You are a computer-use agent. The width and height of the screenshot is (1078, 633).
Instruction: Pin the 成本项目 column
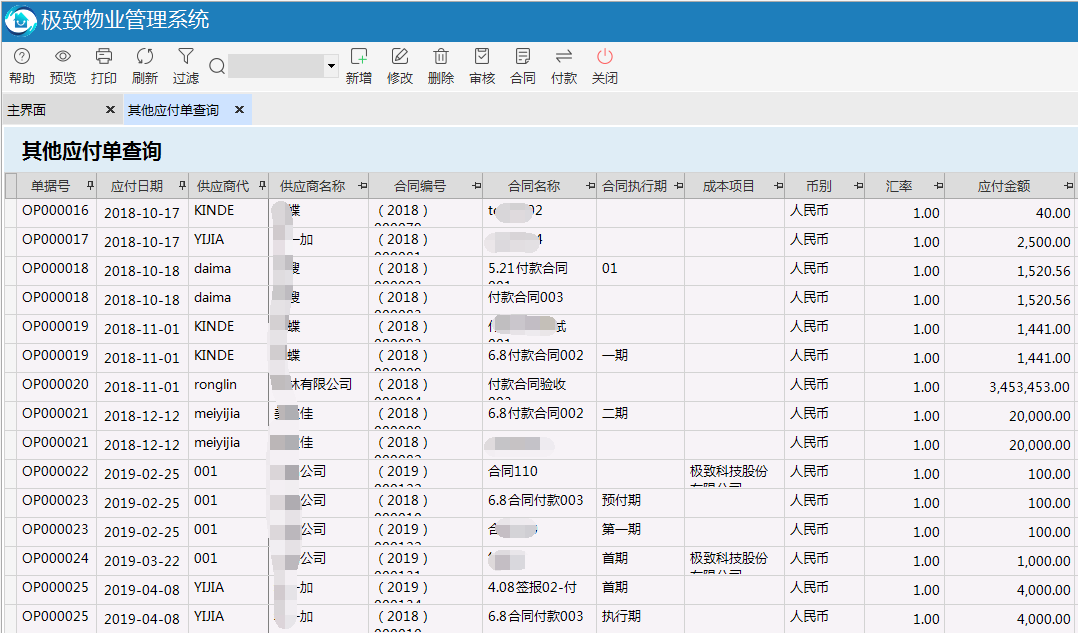tap(778, 186)
